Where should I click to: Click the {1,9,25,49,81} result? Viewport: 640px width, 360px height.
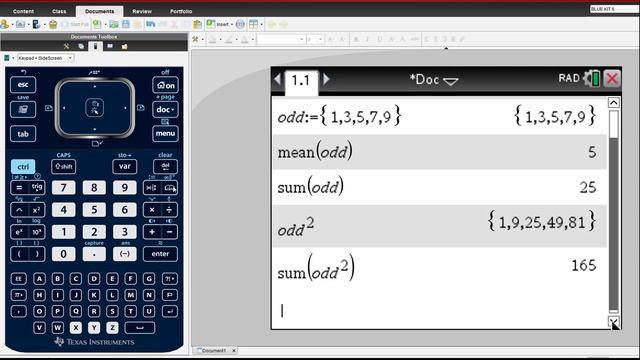pos(542,222)
